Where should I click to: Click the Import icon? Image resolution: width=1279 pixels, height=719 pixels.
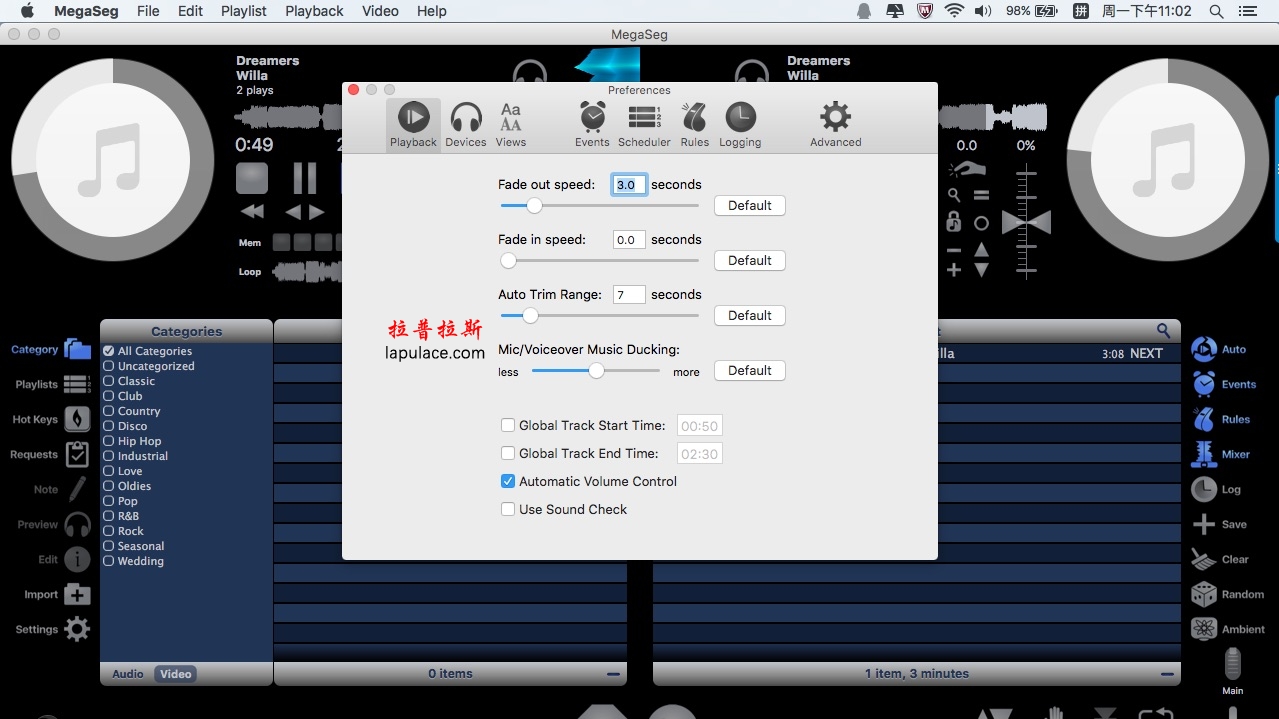(77, 594)
